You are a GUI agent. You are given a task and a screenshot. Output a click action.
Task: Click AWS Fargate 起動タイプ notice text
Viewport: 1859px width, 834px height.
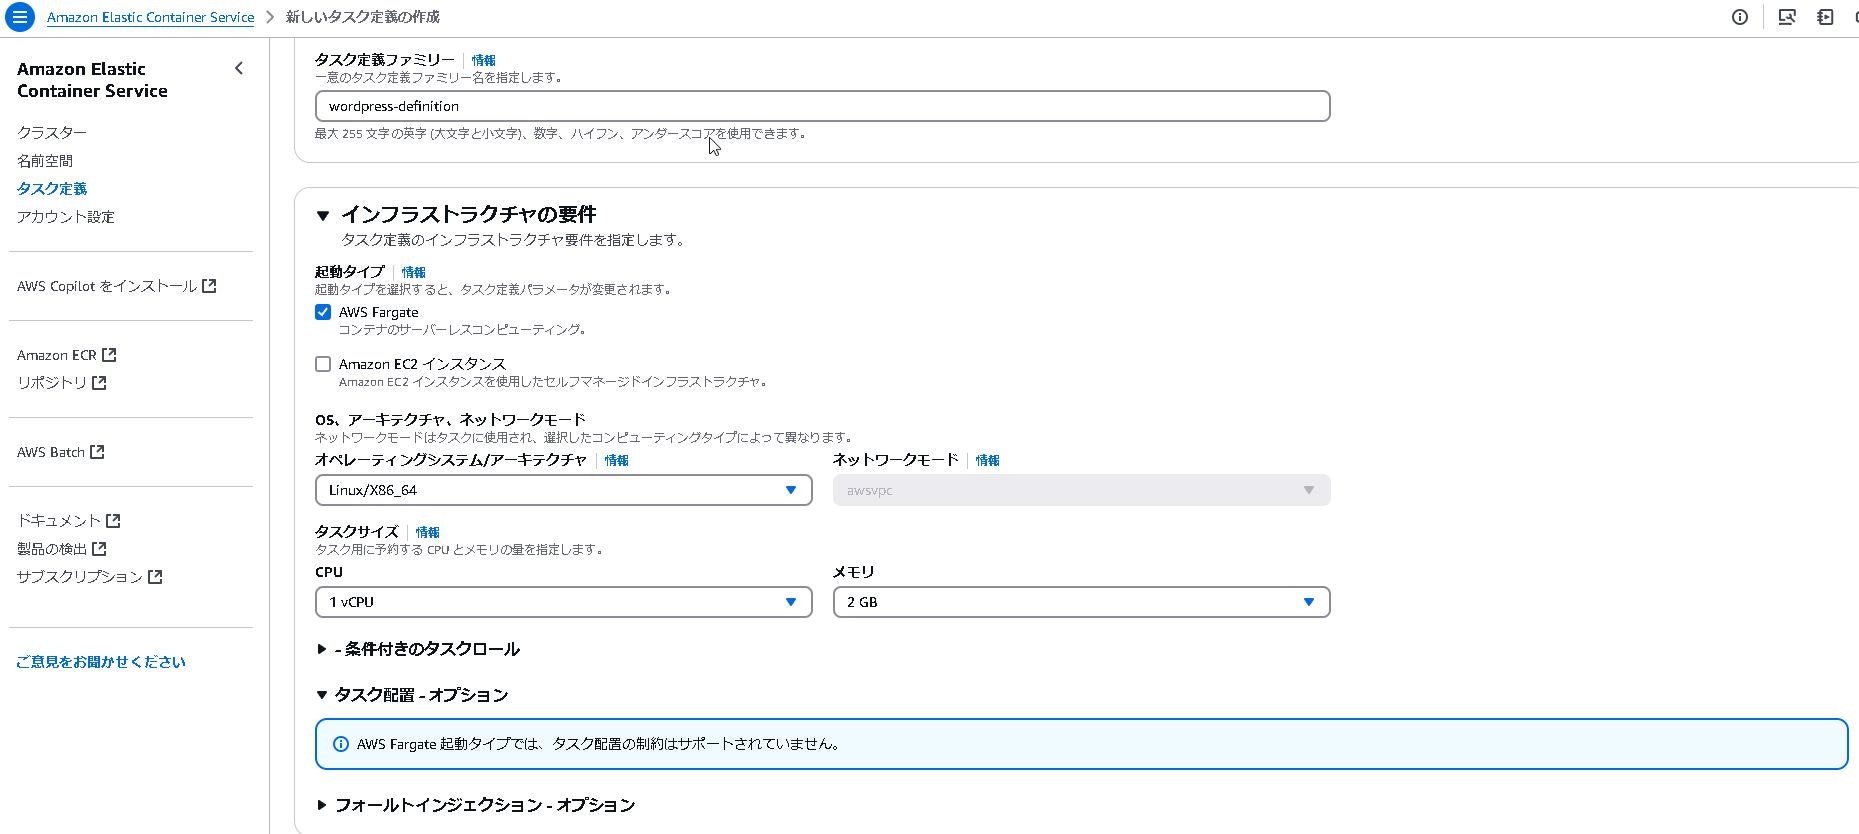coord(600,744)
